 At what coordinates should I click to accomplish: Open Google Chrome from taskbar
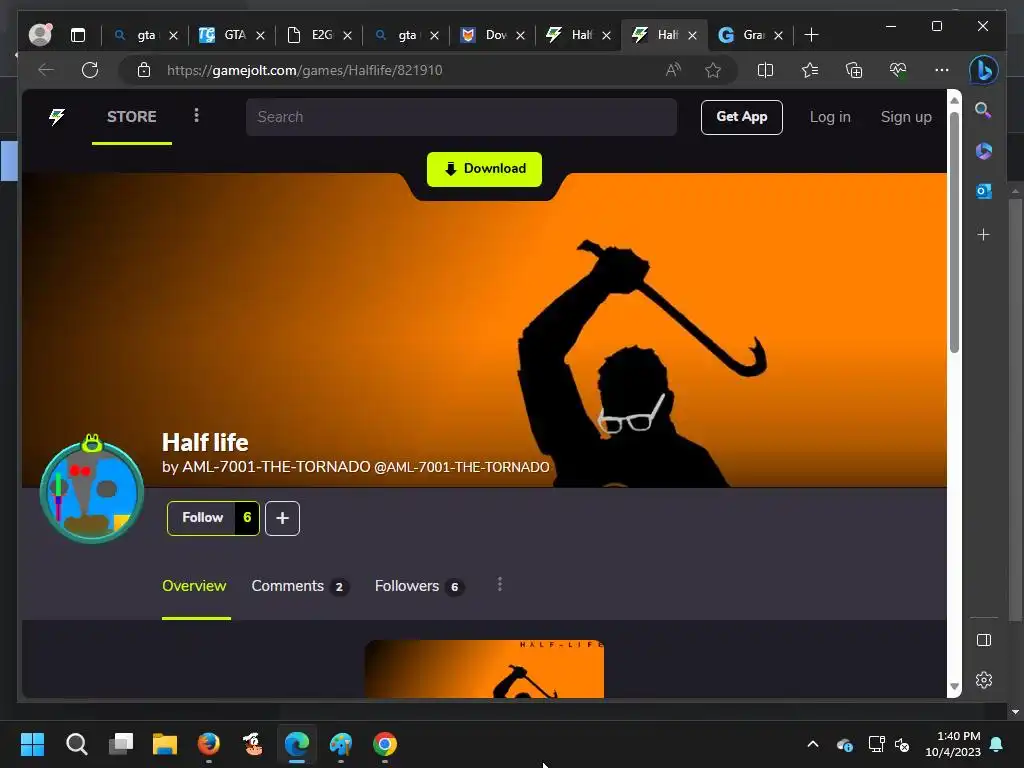385,744
